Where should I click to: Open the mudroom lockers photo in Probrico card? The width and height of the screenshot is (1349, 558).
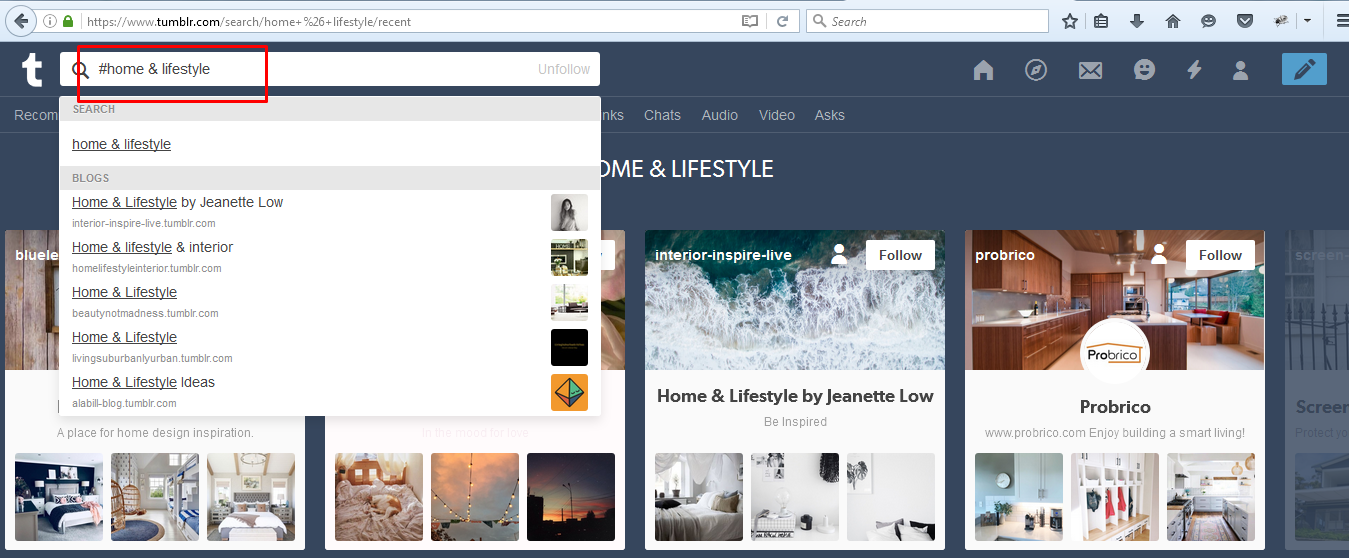pyautogui.click(x=1115, y=497)
